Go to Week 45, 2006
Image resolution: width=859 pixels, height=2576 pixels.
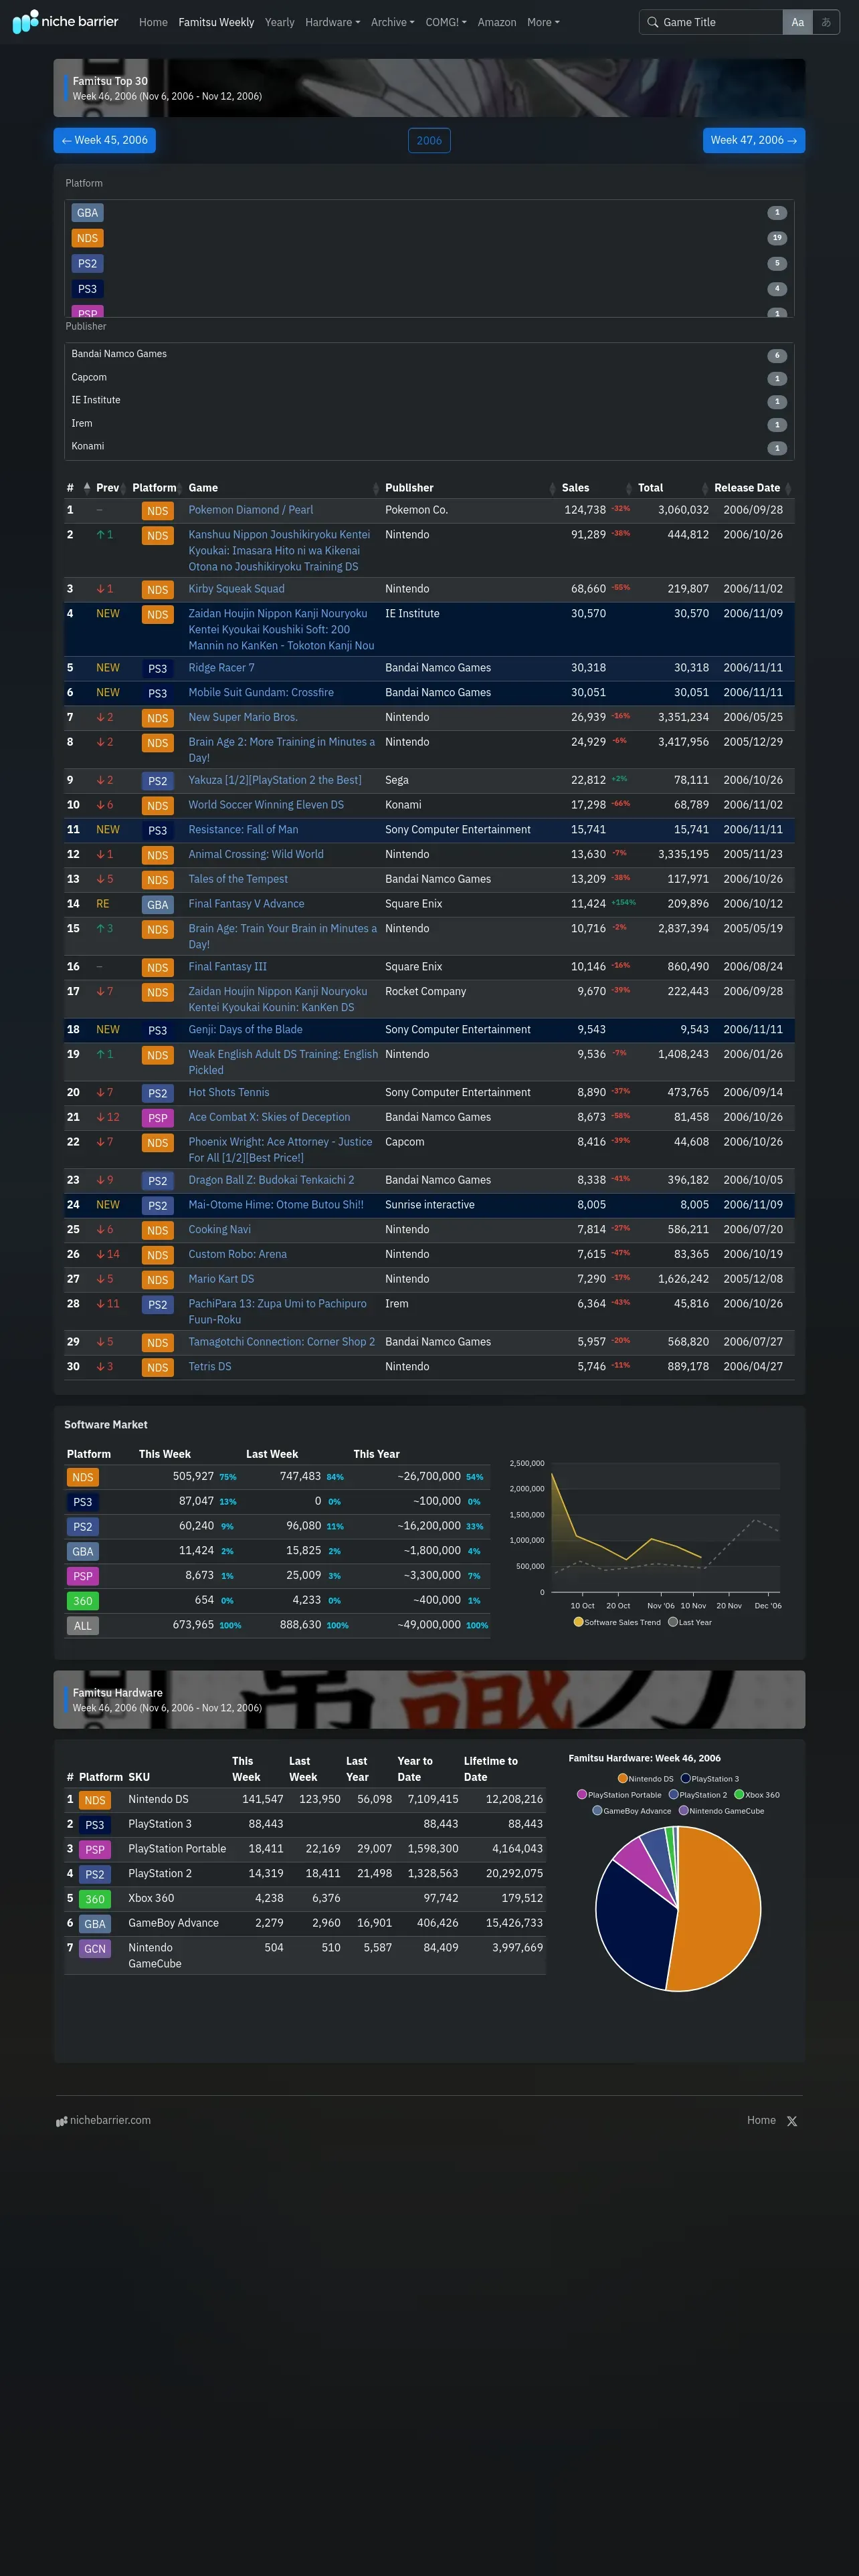(x=105, y=140)
